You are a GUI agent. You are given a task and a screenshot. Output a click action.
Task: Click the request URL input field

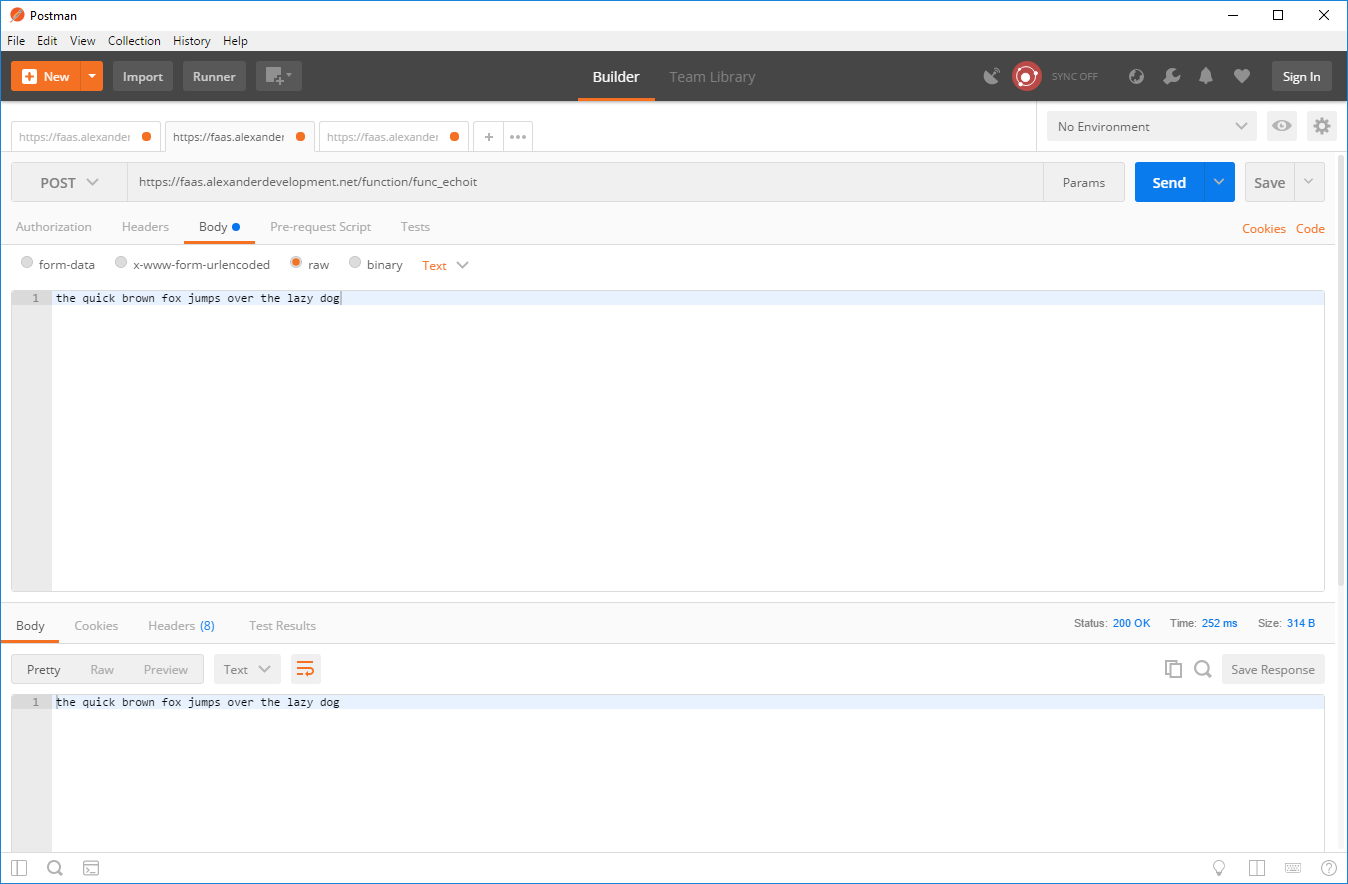click(x=585, y=183)
